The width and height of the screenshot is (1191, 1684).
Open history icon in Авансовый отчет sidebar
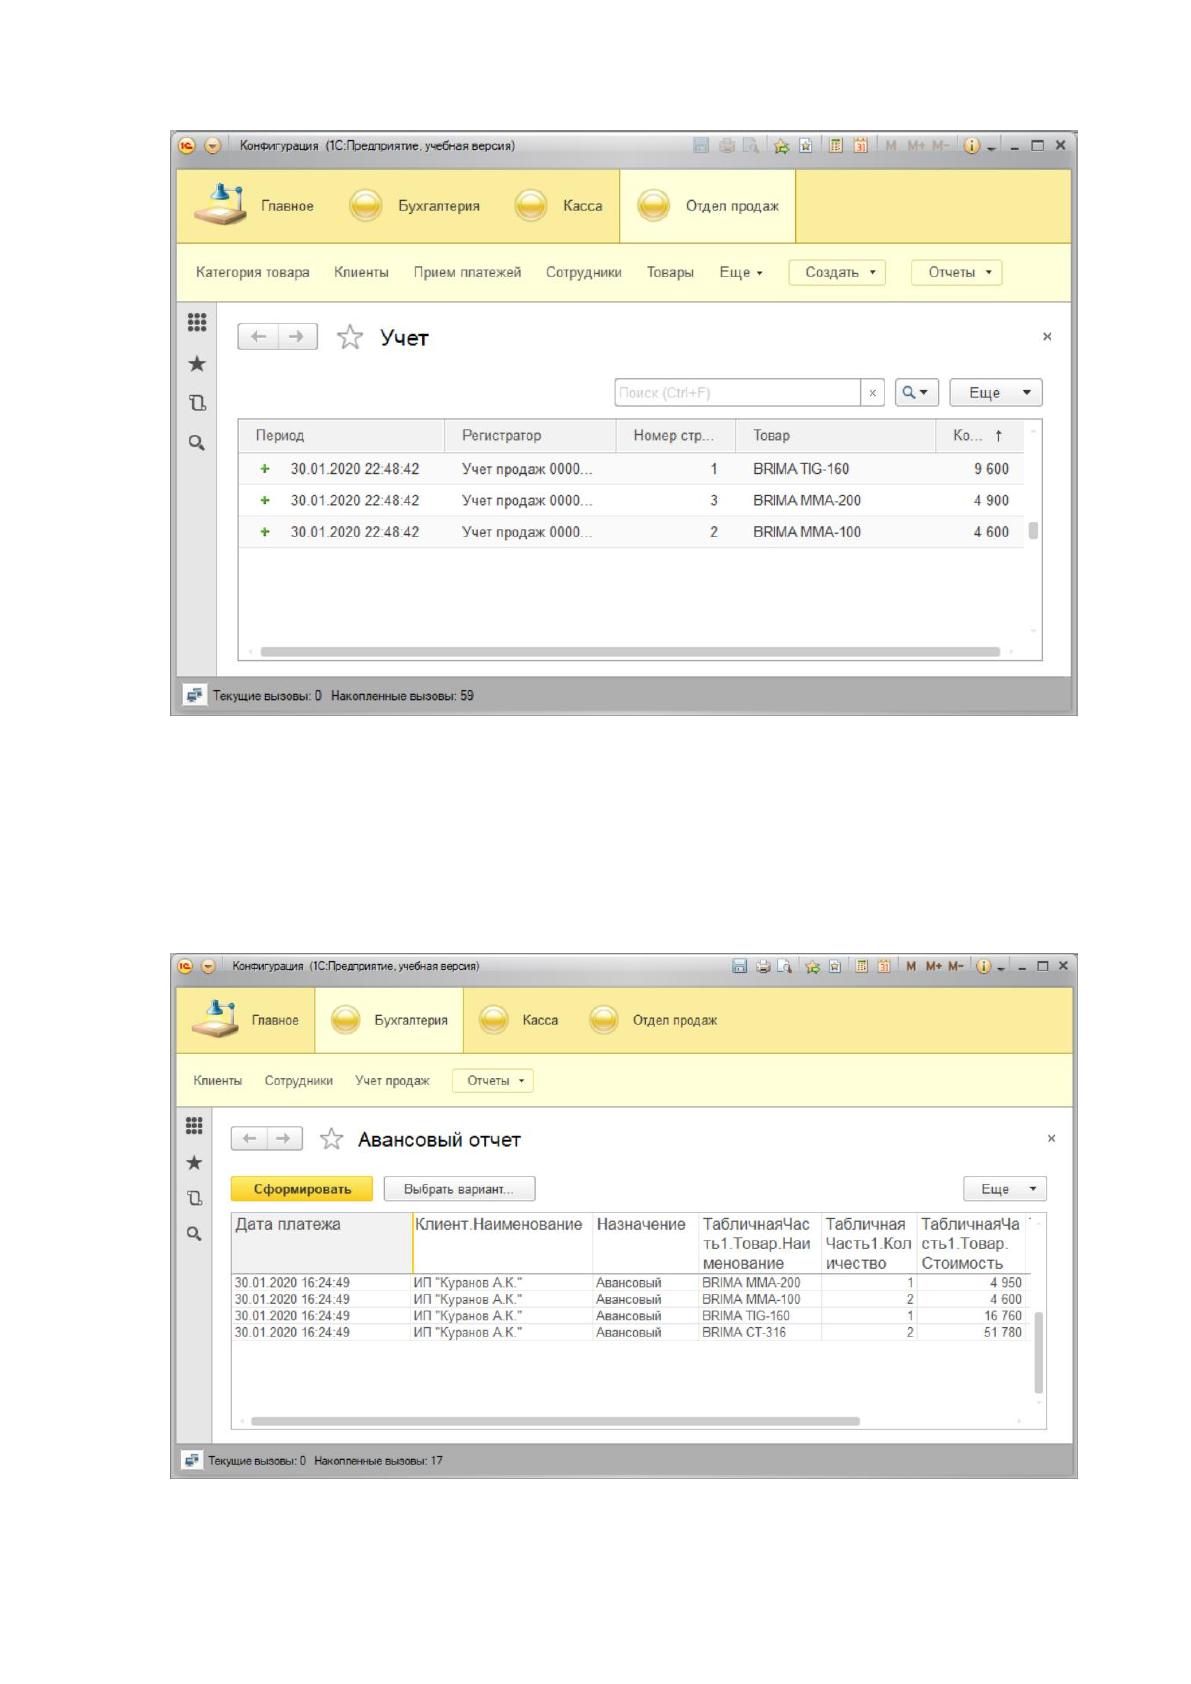click(x=195, y=1197)
